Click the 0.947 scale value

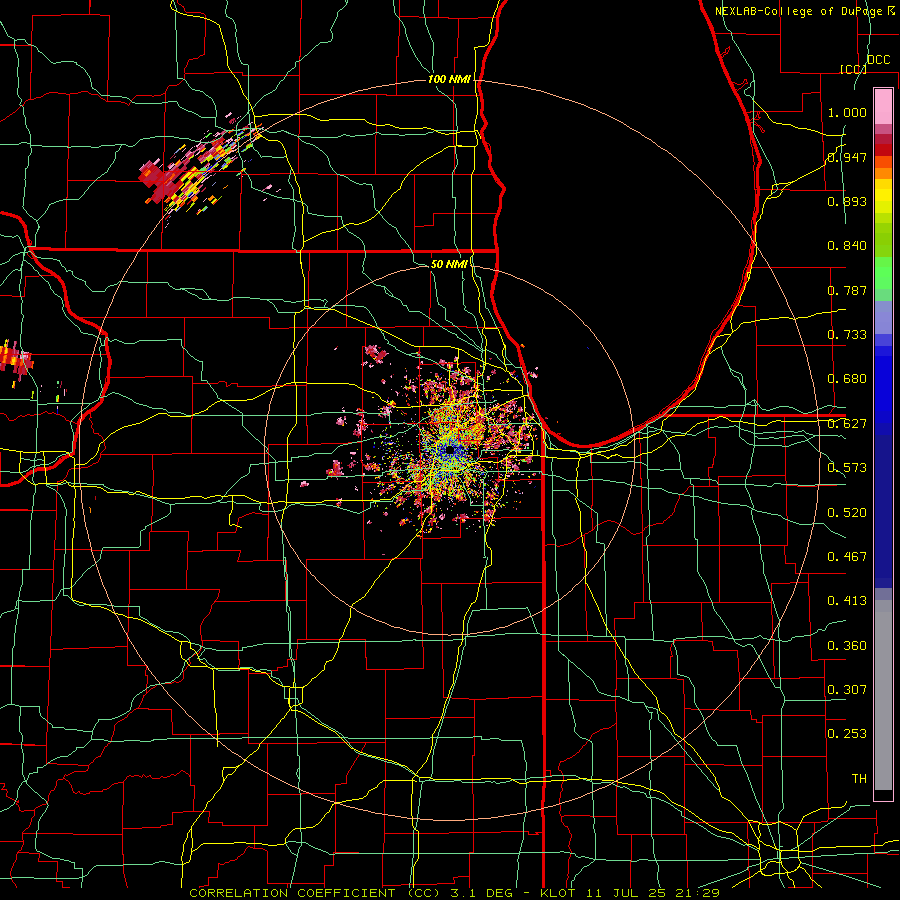(847, 157)
